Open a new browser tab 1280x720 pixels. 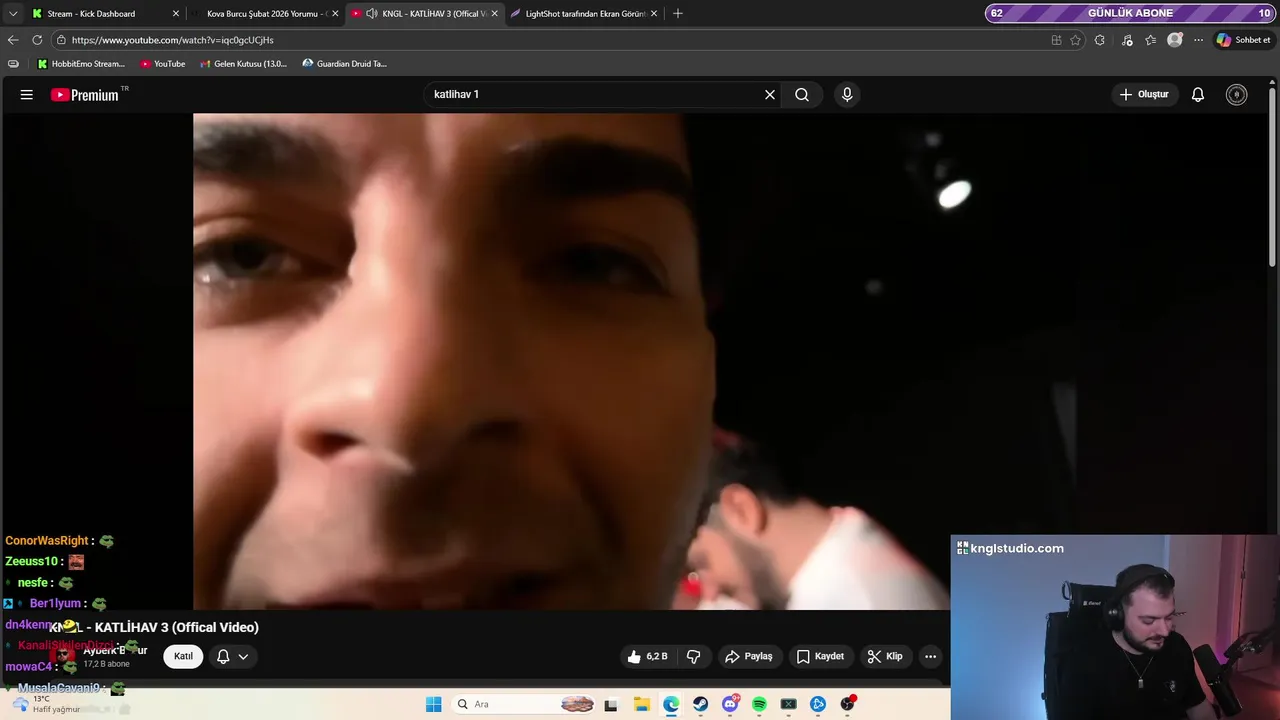678,14
